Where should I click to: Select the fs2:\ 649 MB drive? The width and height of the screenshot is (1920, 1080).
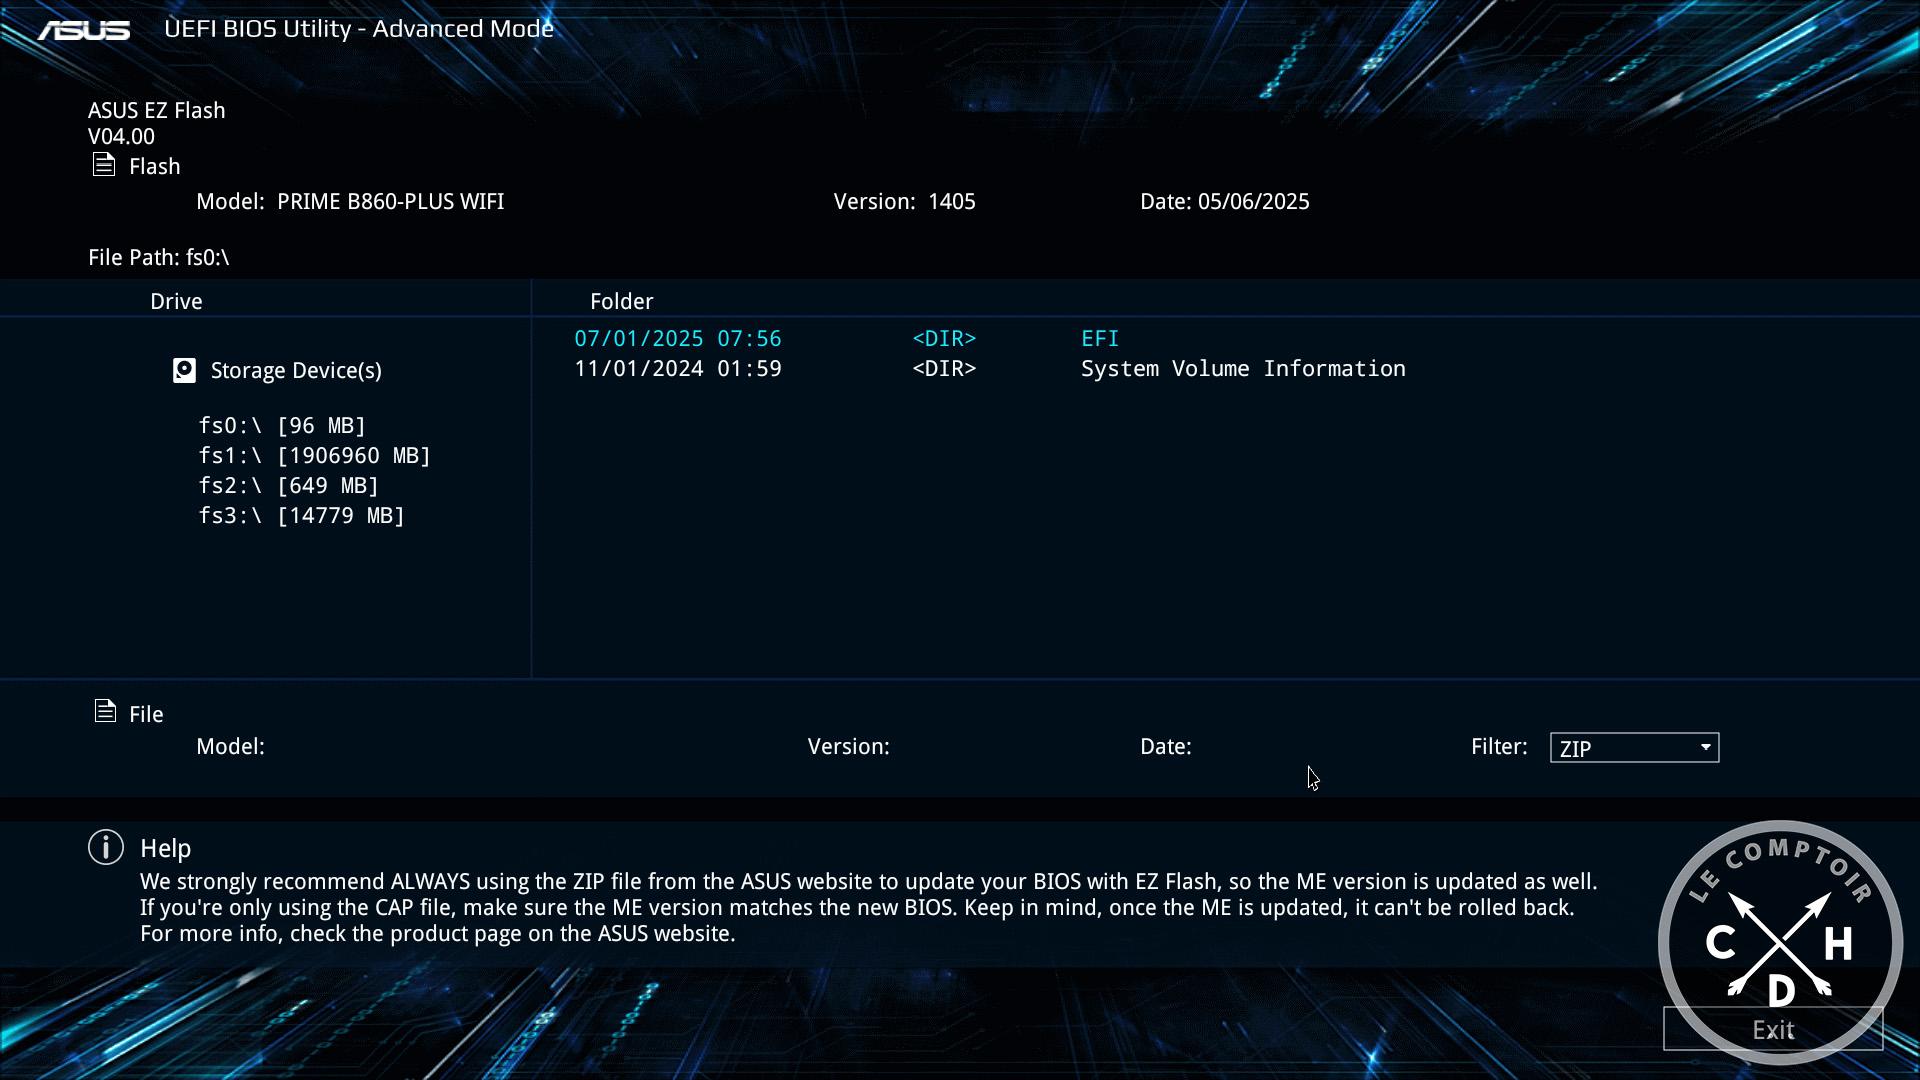tap(288, 486)
